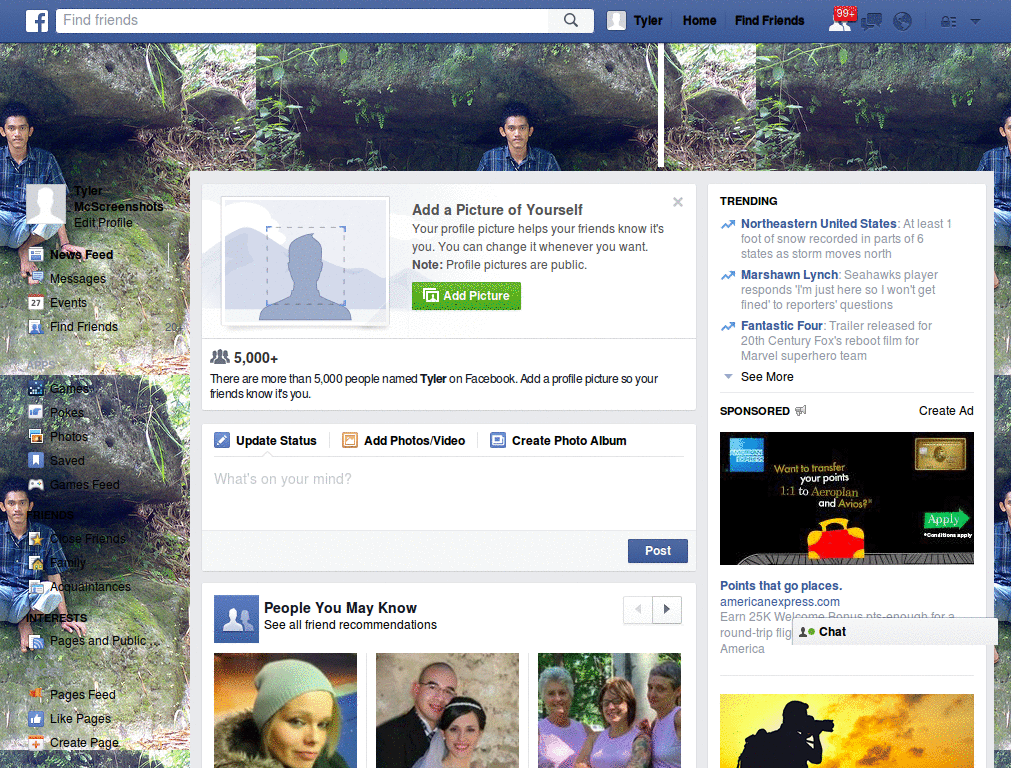Open Fantastic Four trending topic
1024x768 pixels.
pos(782,326)
